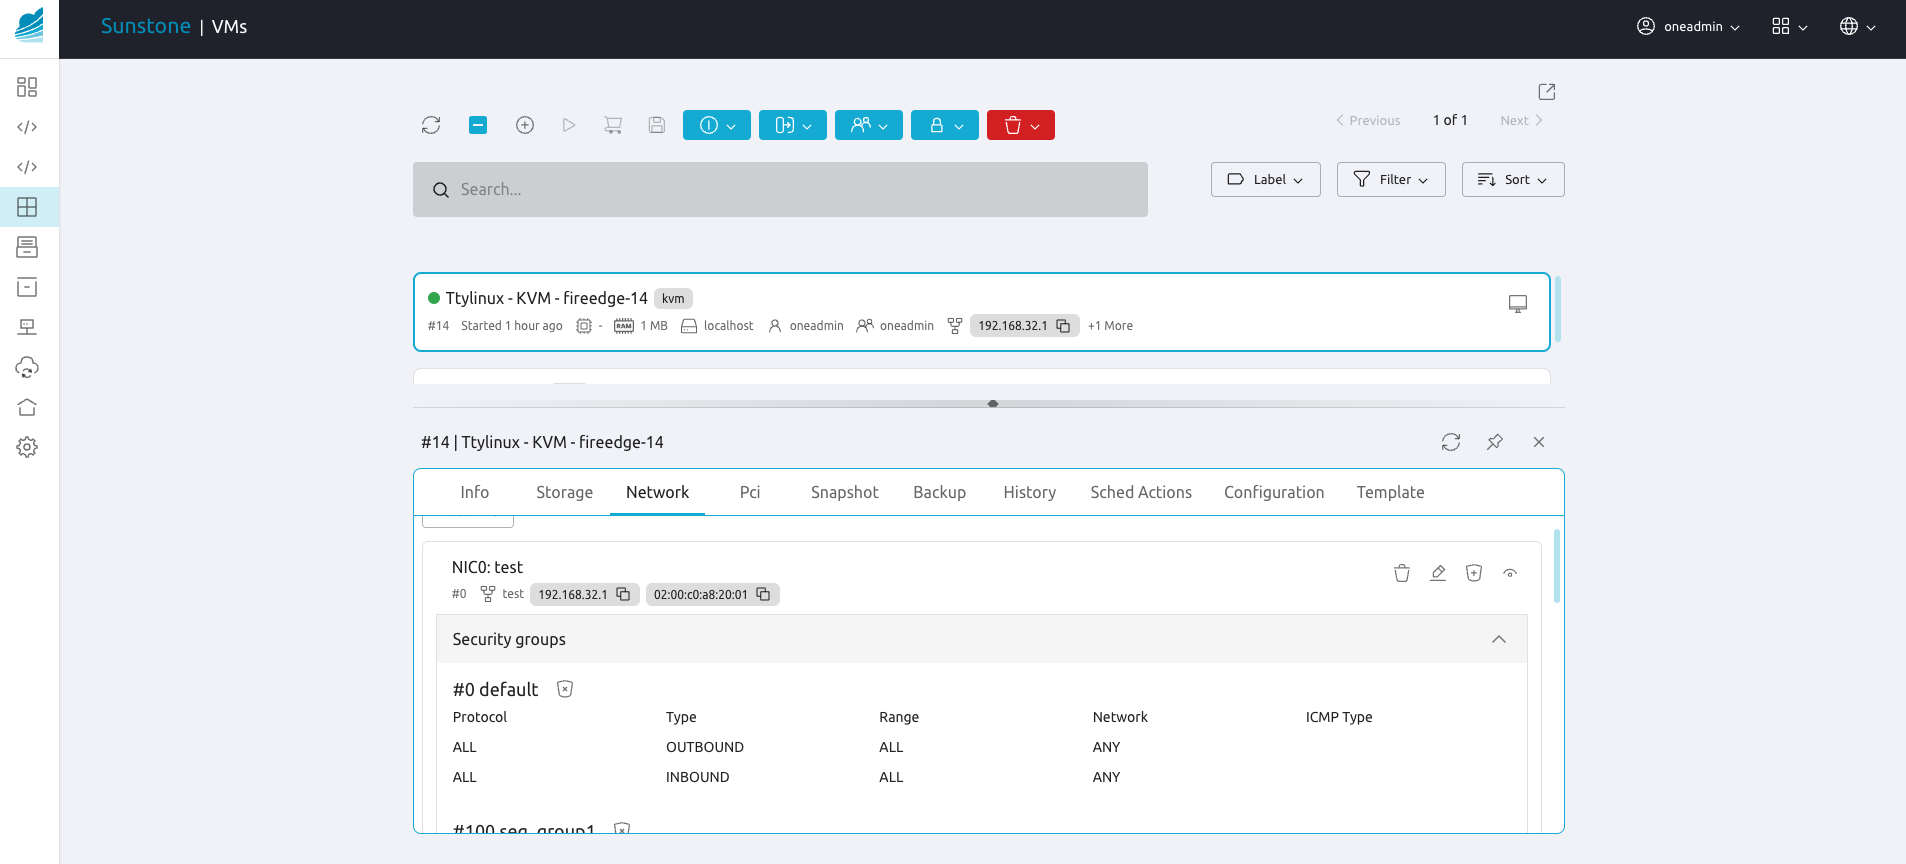Viewport: 1906px width, 864px height.
Task: Select the Ttylinux - KVM - fireedge-14 card
Action: (981, 312)
